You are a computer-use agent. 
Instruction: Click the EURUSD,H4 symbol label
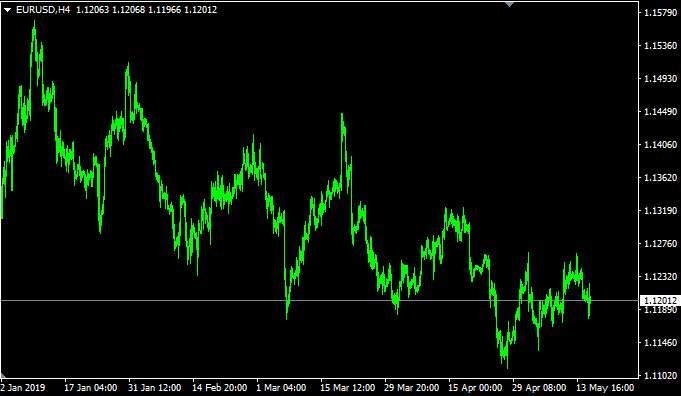pos(43,10)
